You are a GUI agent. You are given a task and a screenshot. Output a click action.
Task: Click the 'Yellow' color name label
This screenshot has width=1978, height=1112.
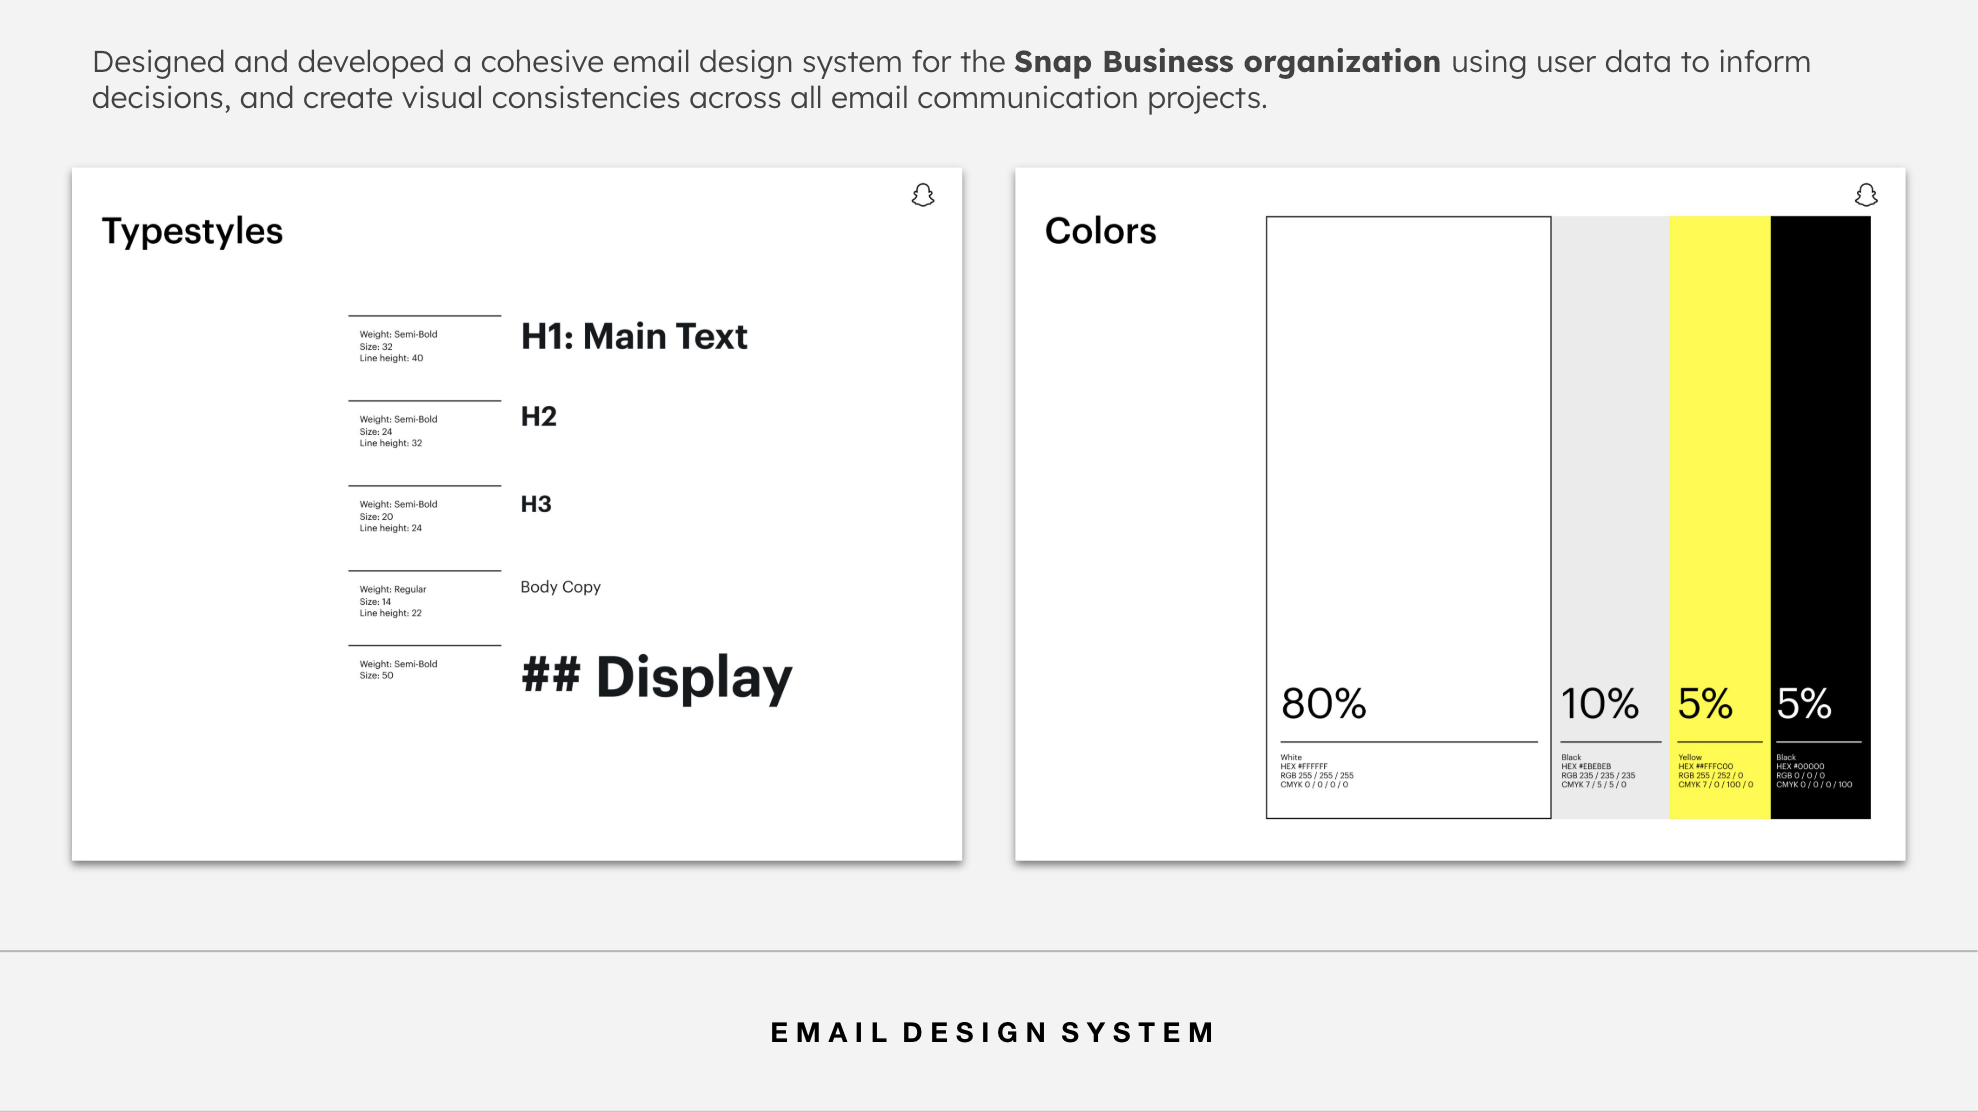[1690, 758]
